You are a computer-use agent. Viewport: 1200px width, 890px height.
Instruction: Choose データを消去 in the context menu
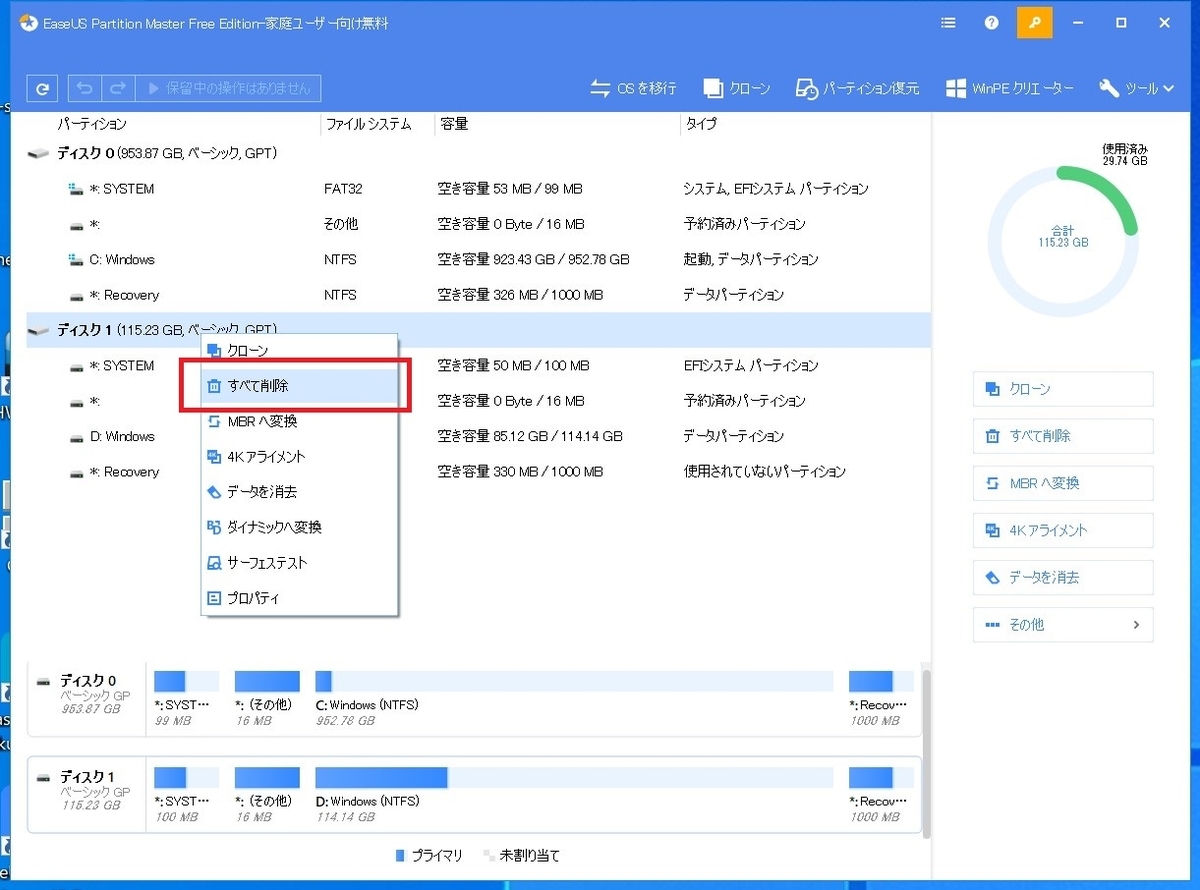pyautogui.click(x=299, y=492)
